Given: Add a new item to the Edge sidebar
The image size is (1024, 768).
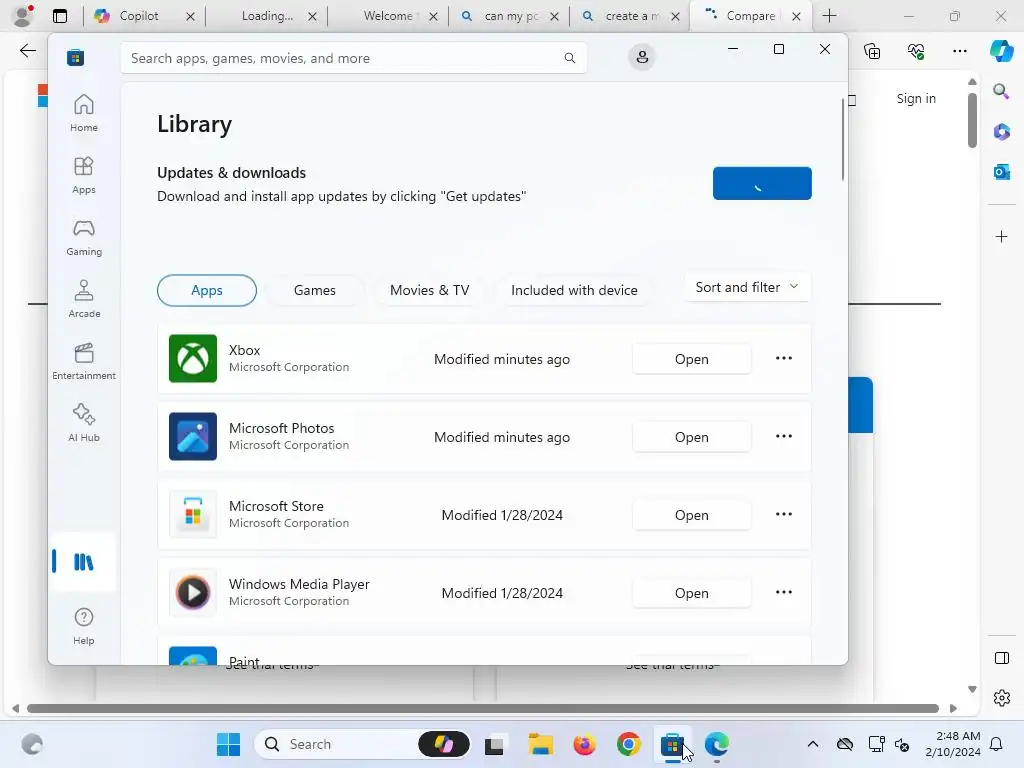Looking at the screenshot, I should pos(1001,236).
